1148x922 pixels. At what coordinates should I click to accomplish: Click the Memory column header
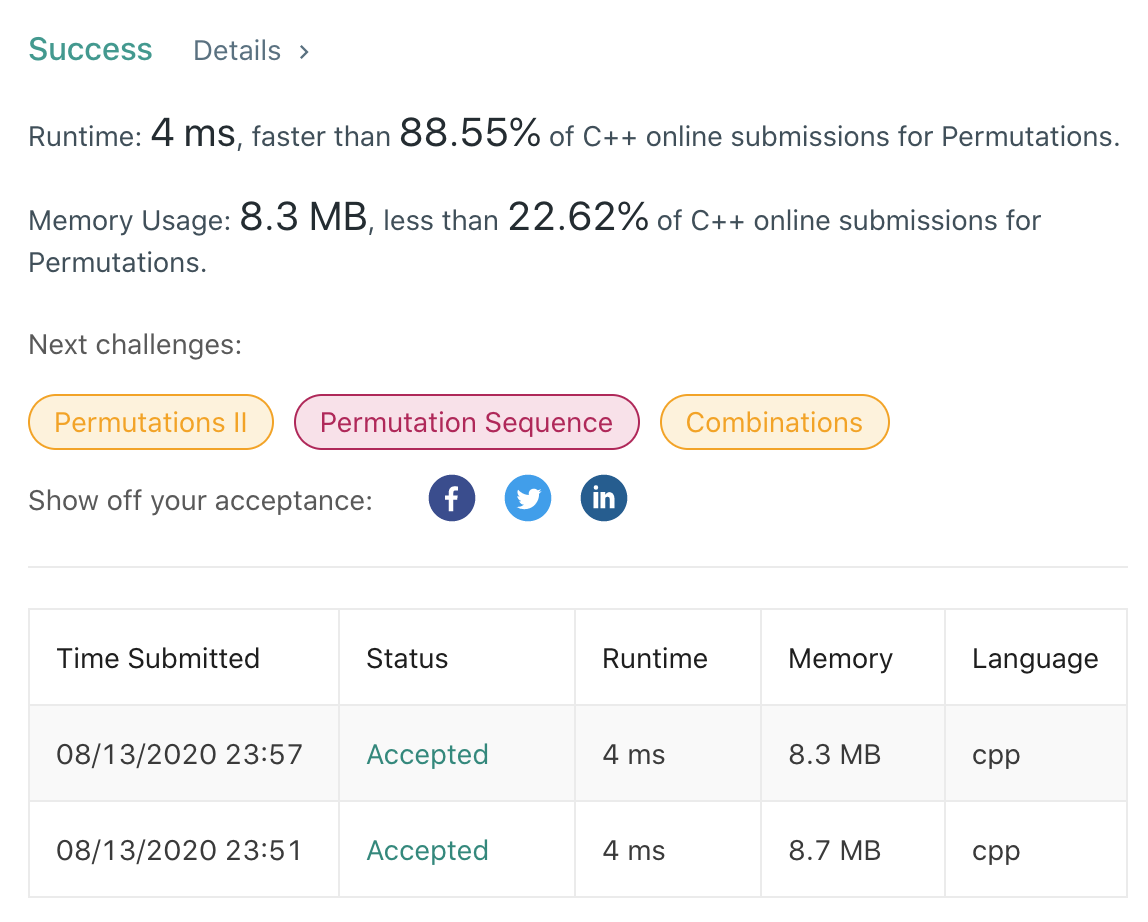click(x=840, y=658)
